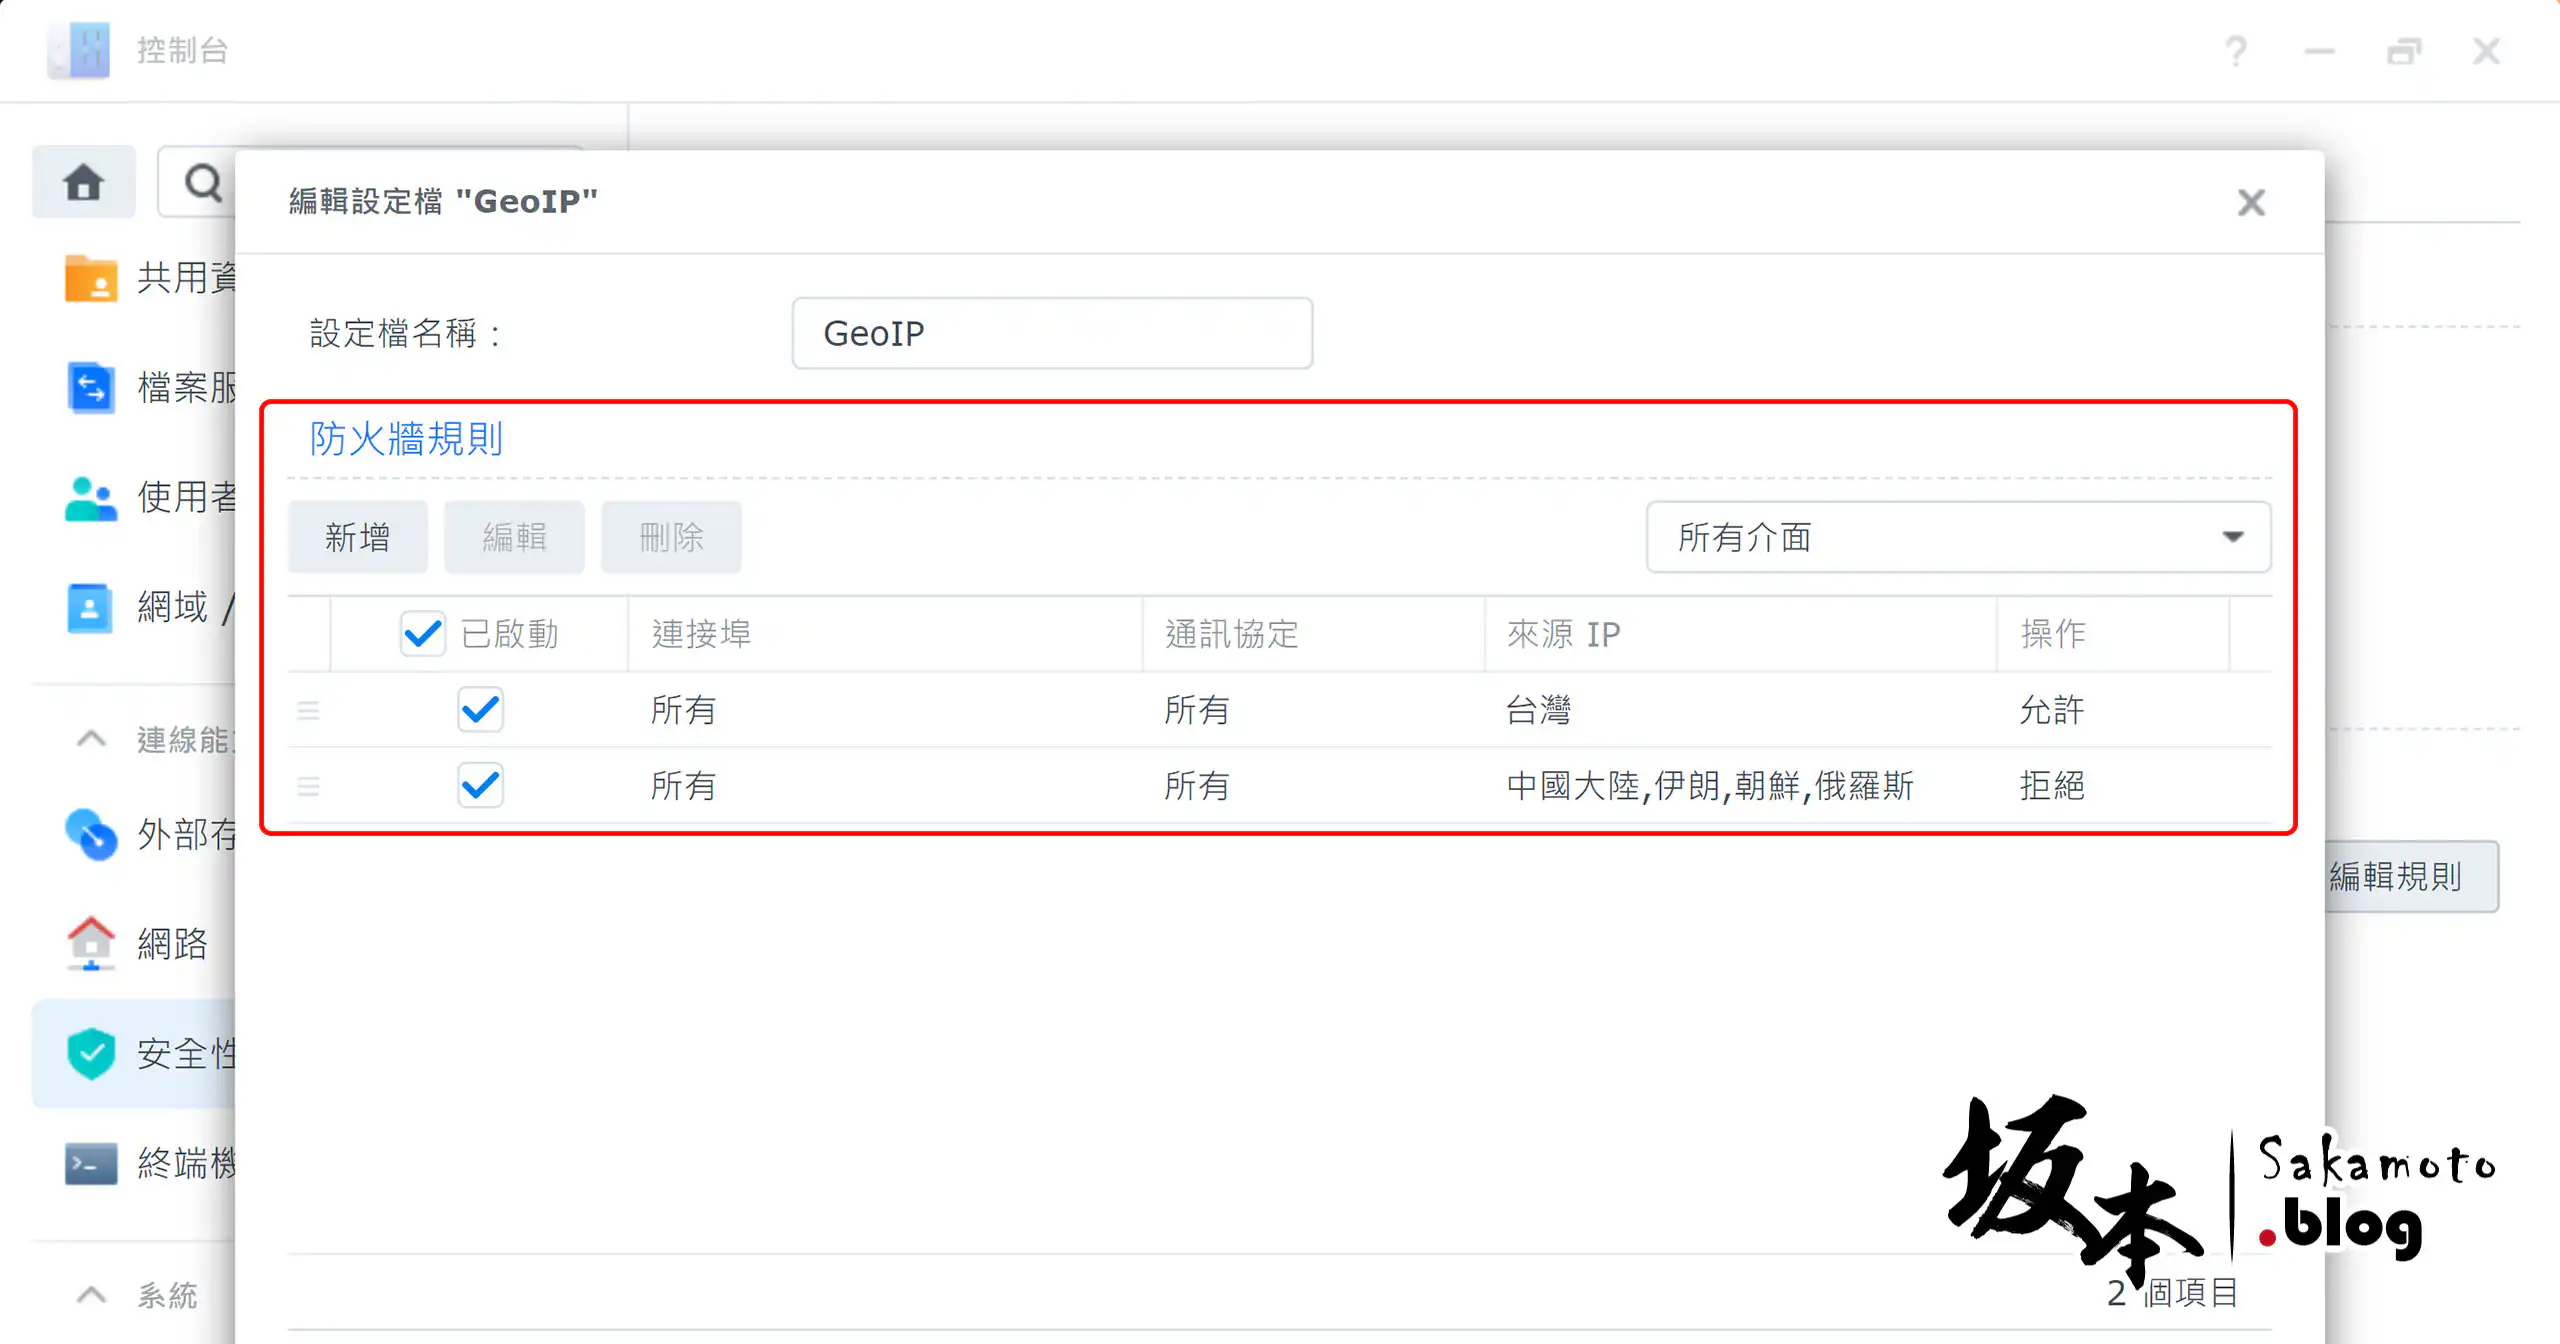The height and width of the screenshot is (1344, 2560).
Task: Open the Shared Folder (共用資料夾) orange icon
Action: 90,278
